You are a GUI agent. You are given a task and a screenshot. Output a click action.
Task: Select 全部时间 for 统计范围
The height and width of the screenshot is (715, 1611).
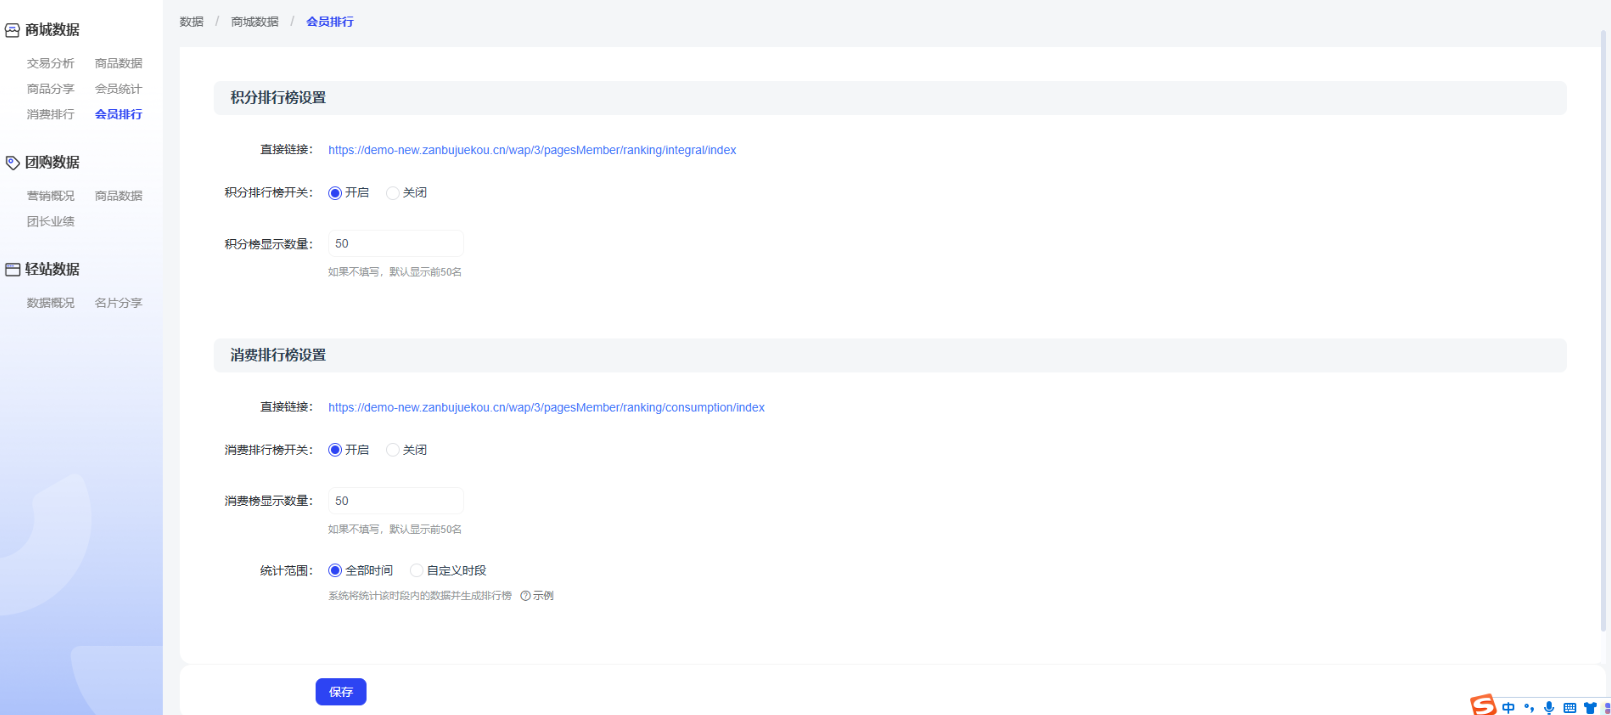pyautogui.click(x=335, y=571)
